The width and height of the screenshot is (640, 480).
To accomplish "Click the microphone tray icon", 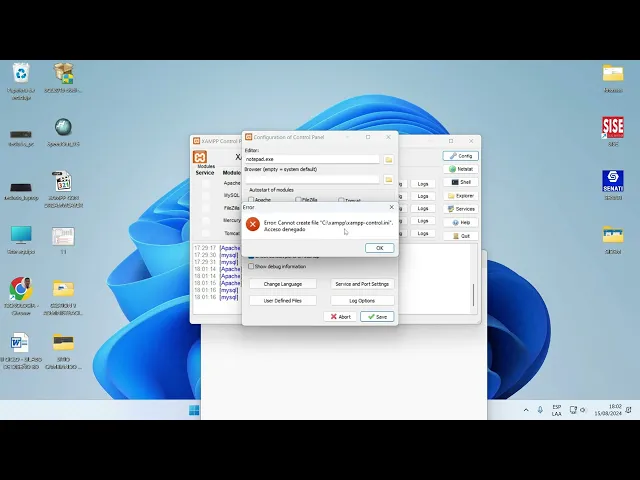I will (540, 410).
